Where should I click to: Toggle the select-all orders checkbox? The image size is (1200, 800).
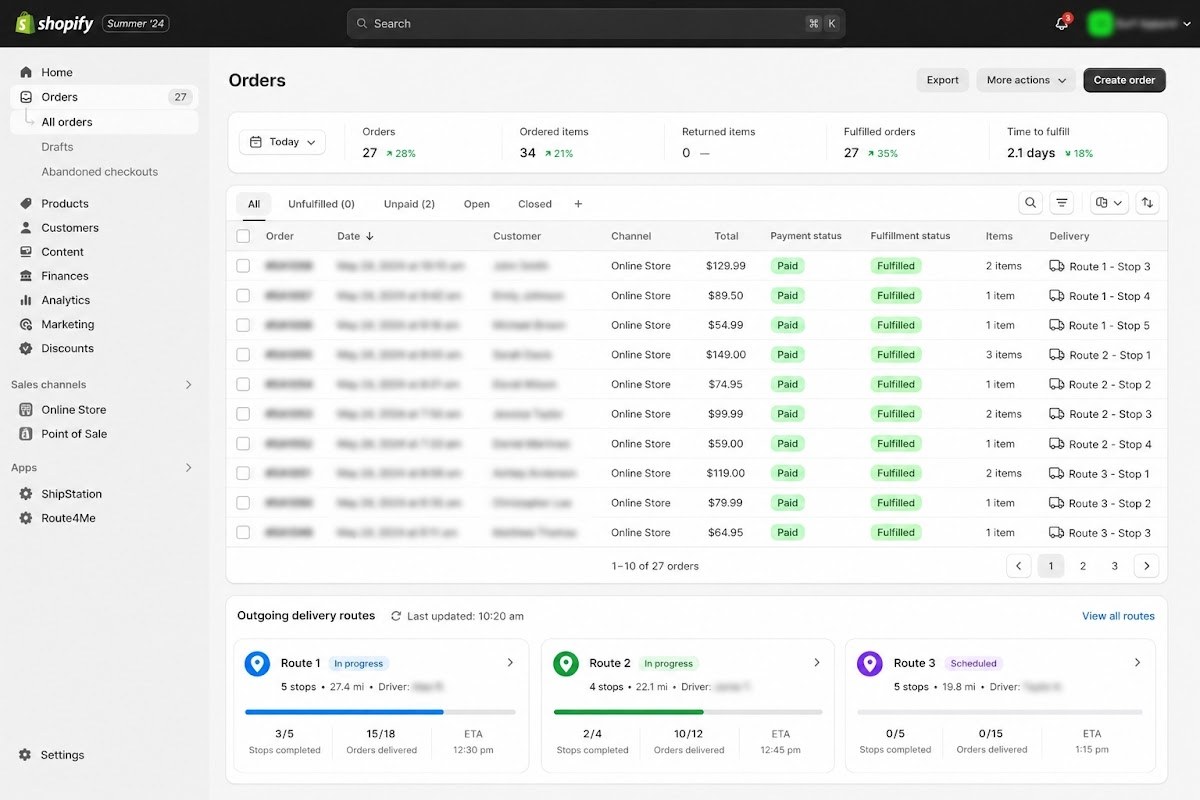243,236
